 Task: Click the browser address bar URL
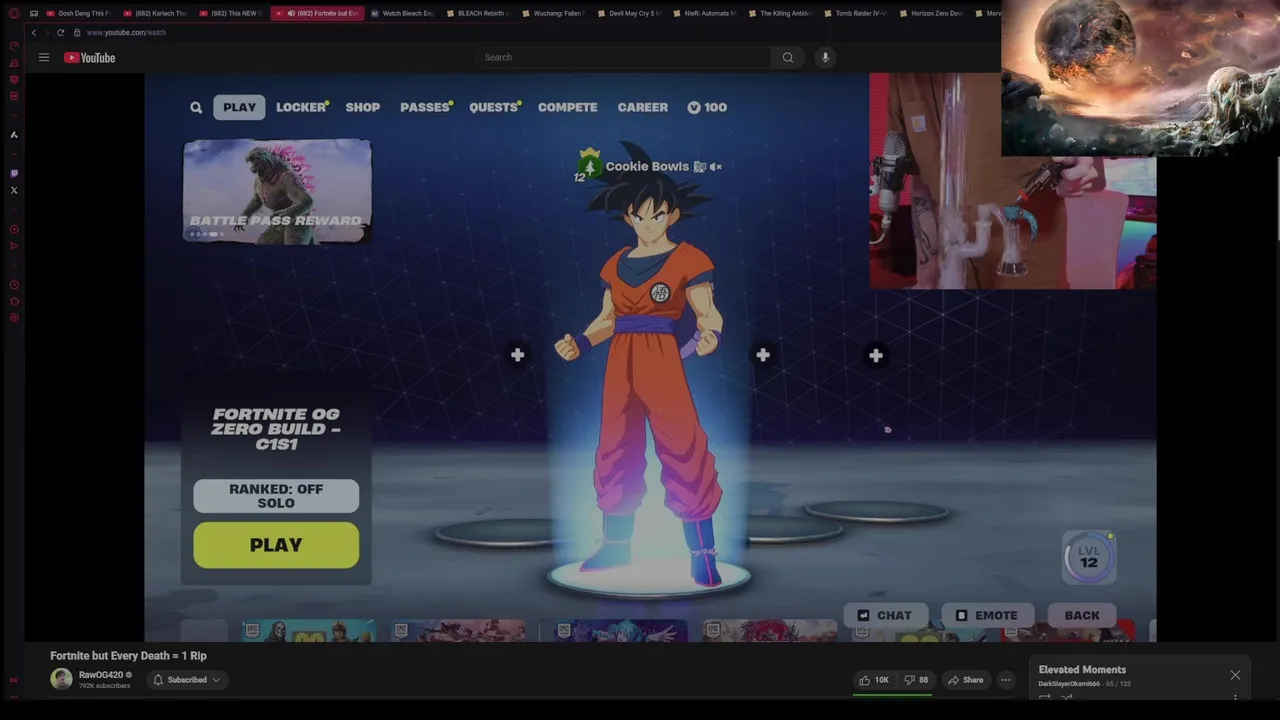point(126,32)
